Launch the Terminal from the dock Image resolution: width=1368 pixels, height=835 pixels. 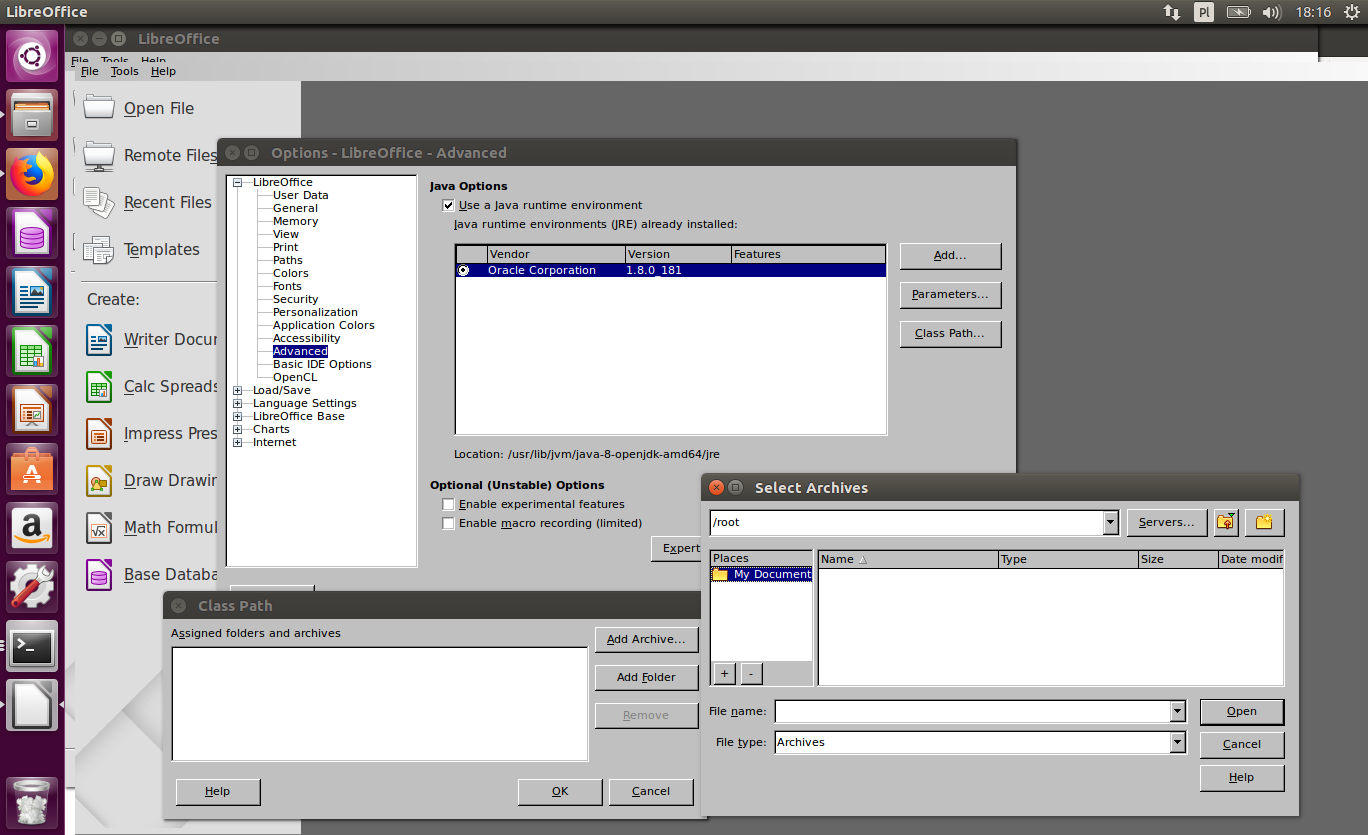(32, 647)
